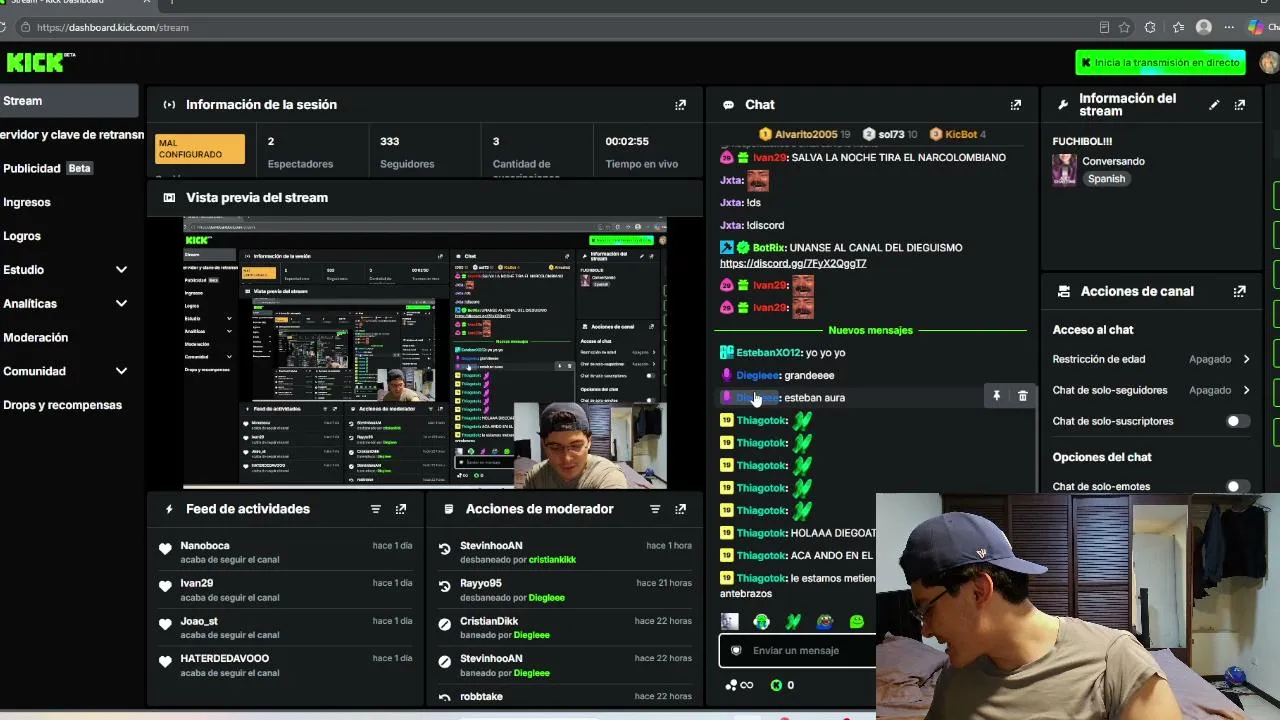This screenshot has height=720, width=1280.
Task: Click the Conversando category thumbnail
Action: [x=1064, y=169]
